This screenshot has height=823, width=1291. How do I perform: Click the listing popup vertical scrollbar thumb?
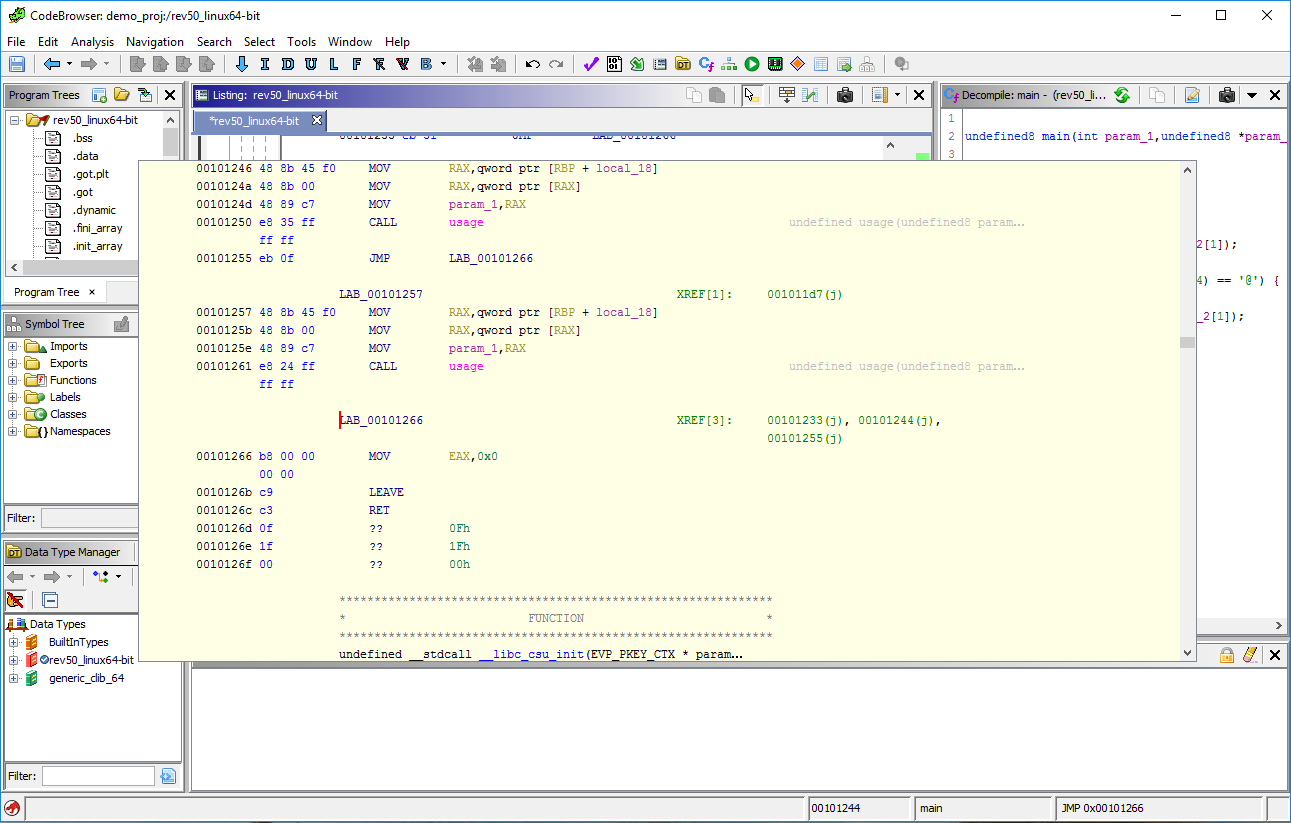pyautogui.click(x=1187, y=342)
